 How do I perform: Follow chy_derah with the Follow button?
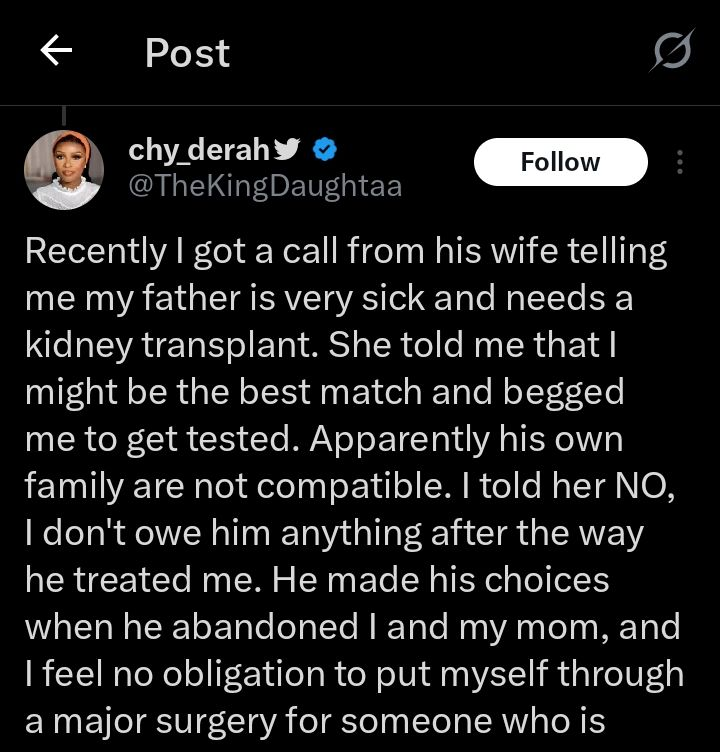click(560, 162)
